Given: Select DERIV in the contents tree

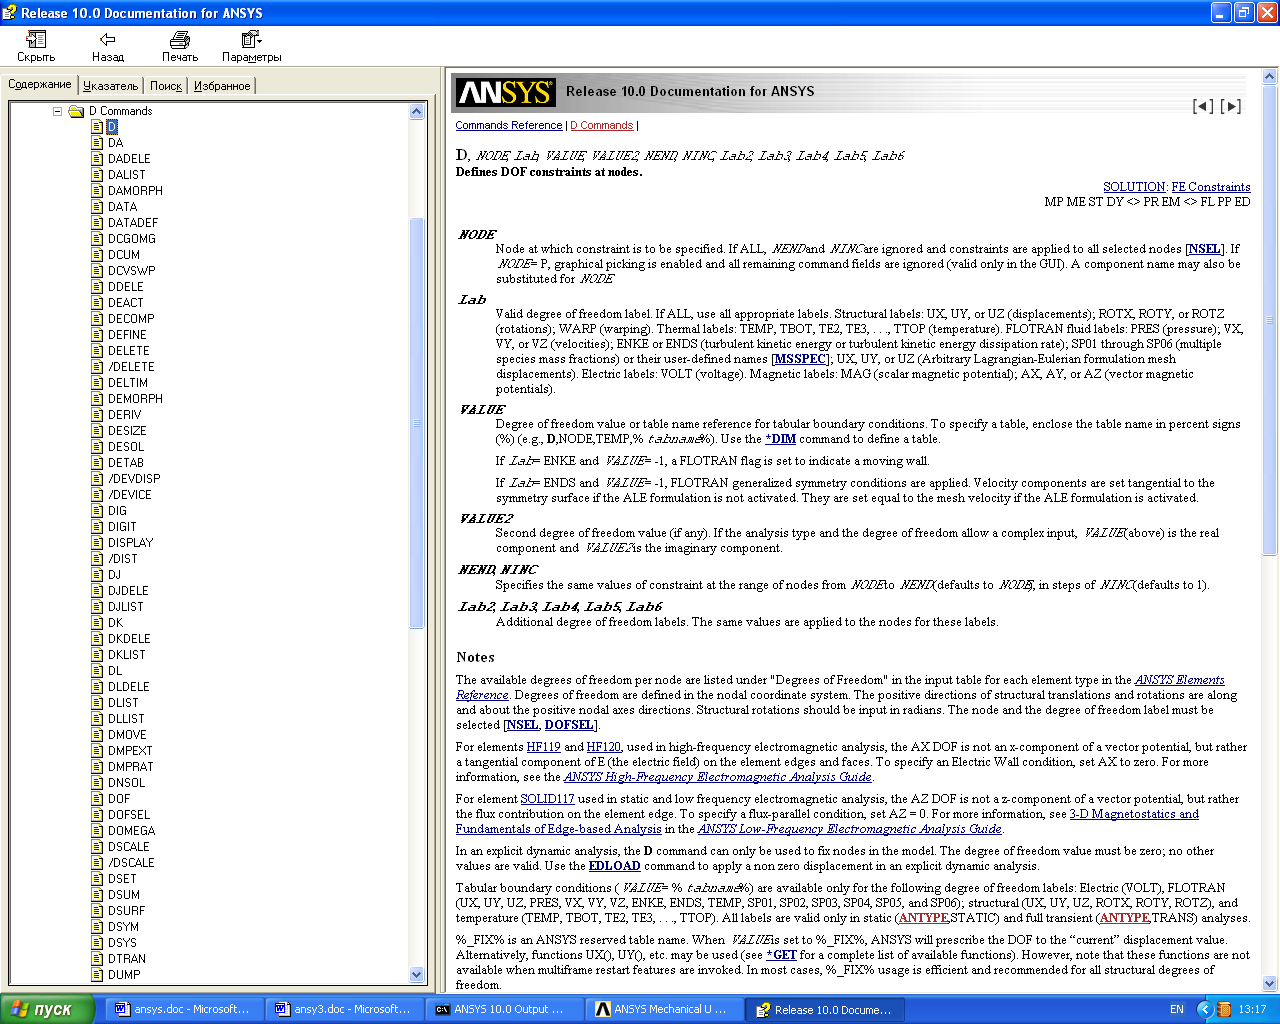Looking at the screenshot, I should [x=125, y=415].
